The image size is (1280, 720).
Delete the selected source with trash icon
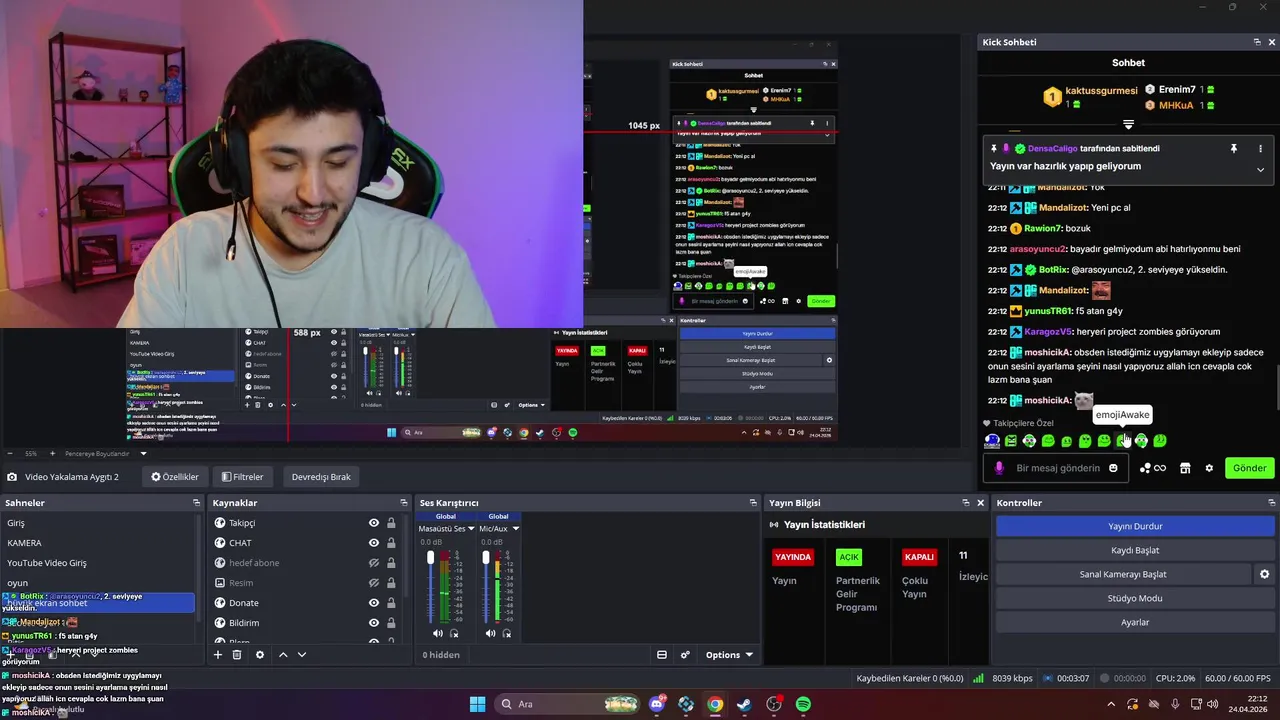click(x=237, y=655)
